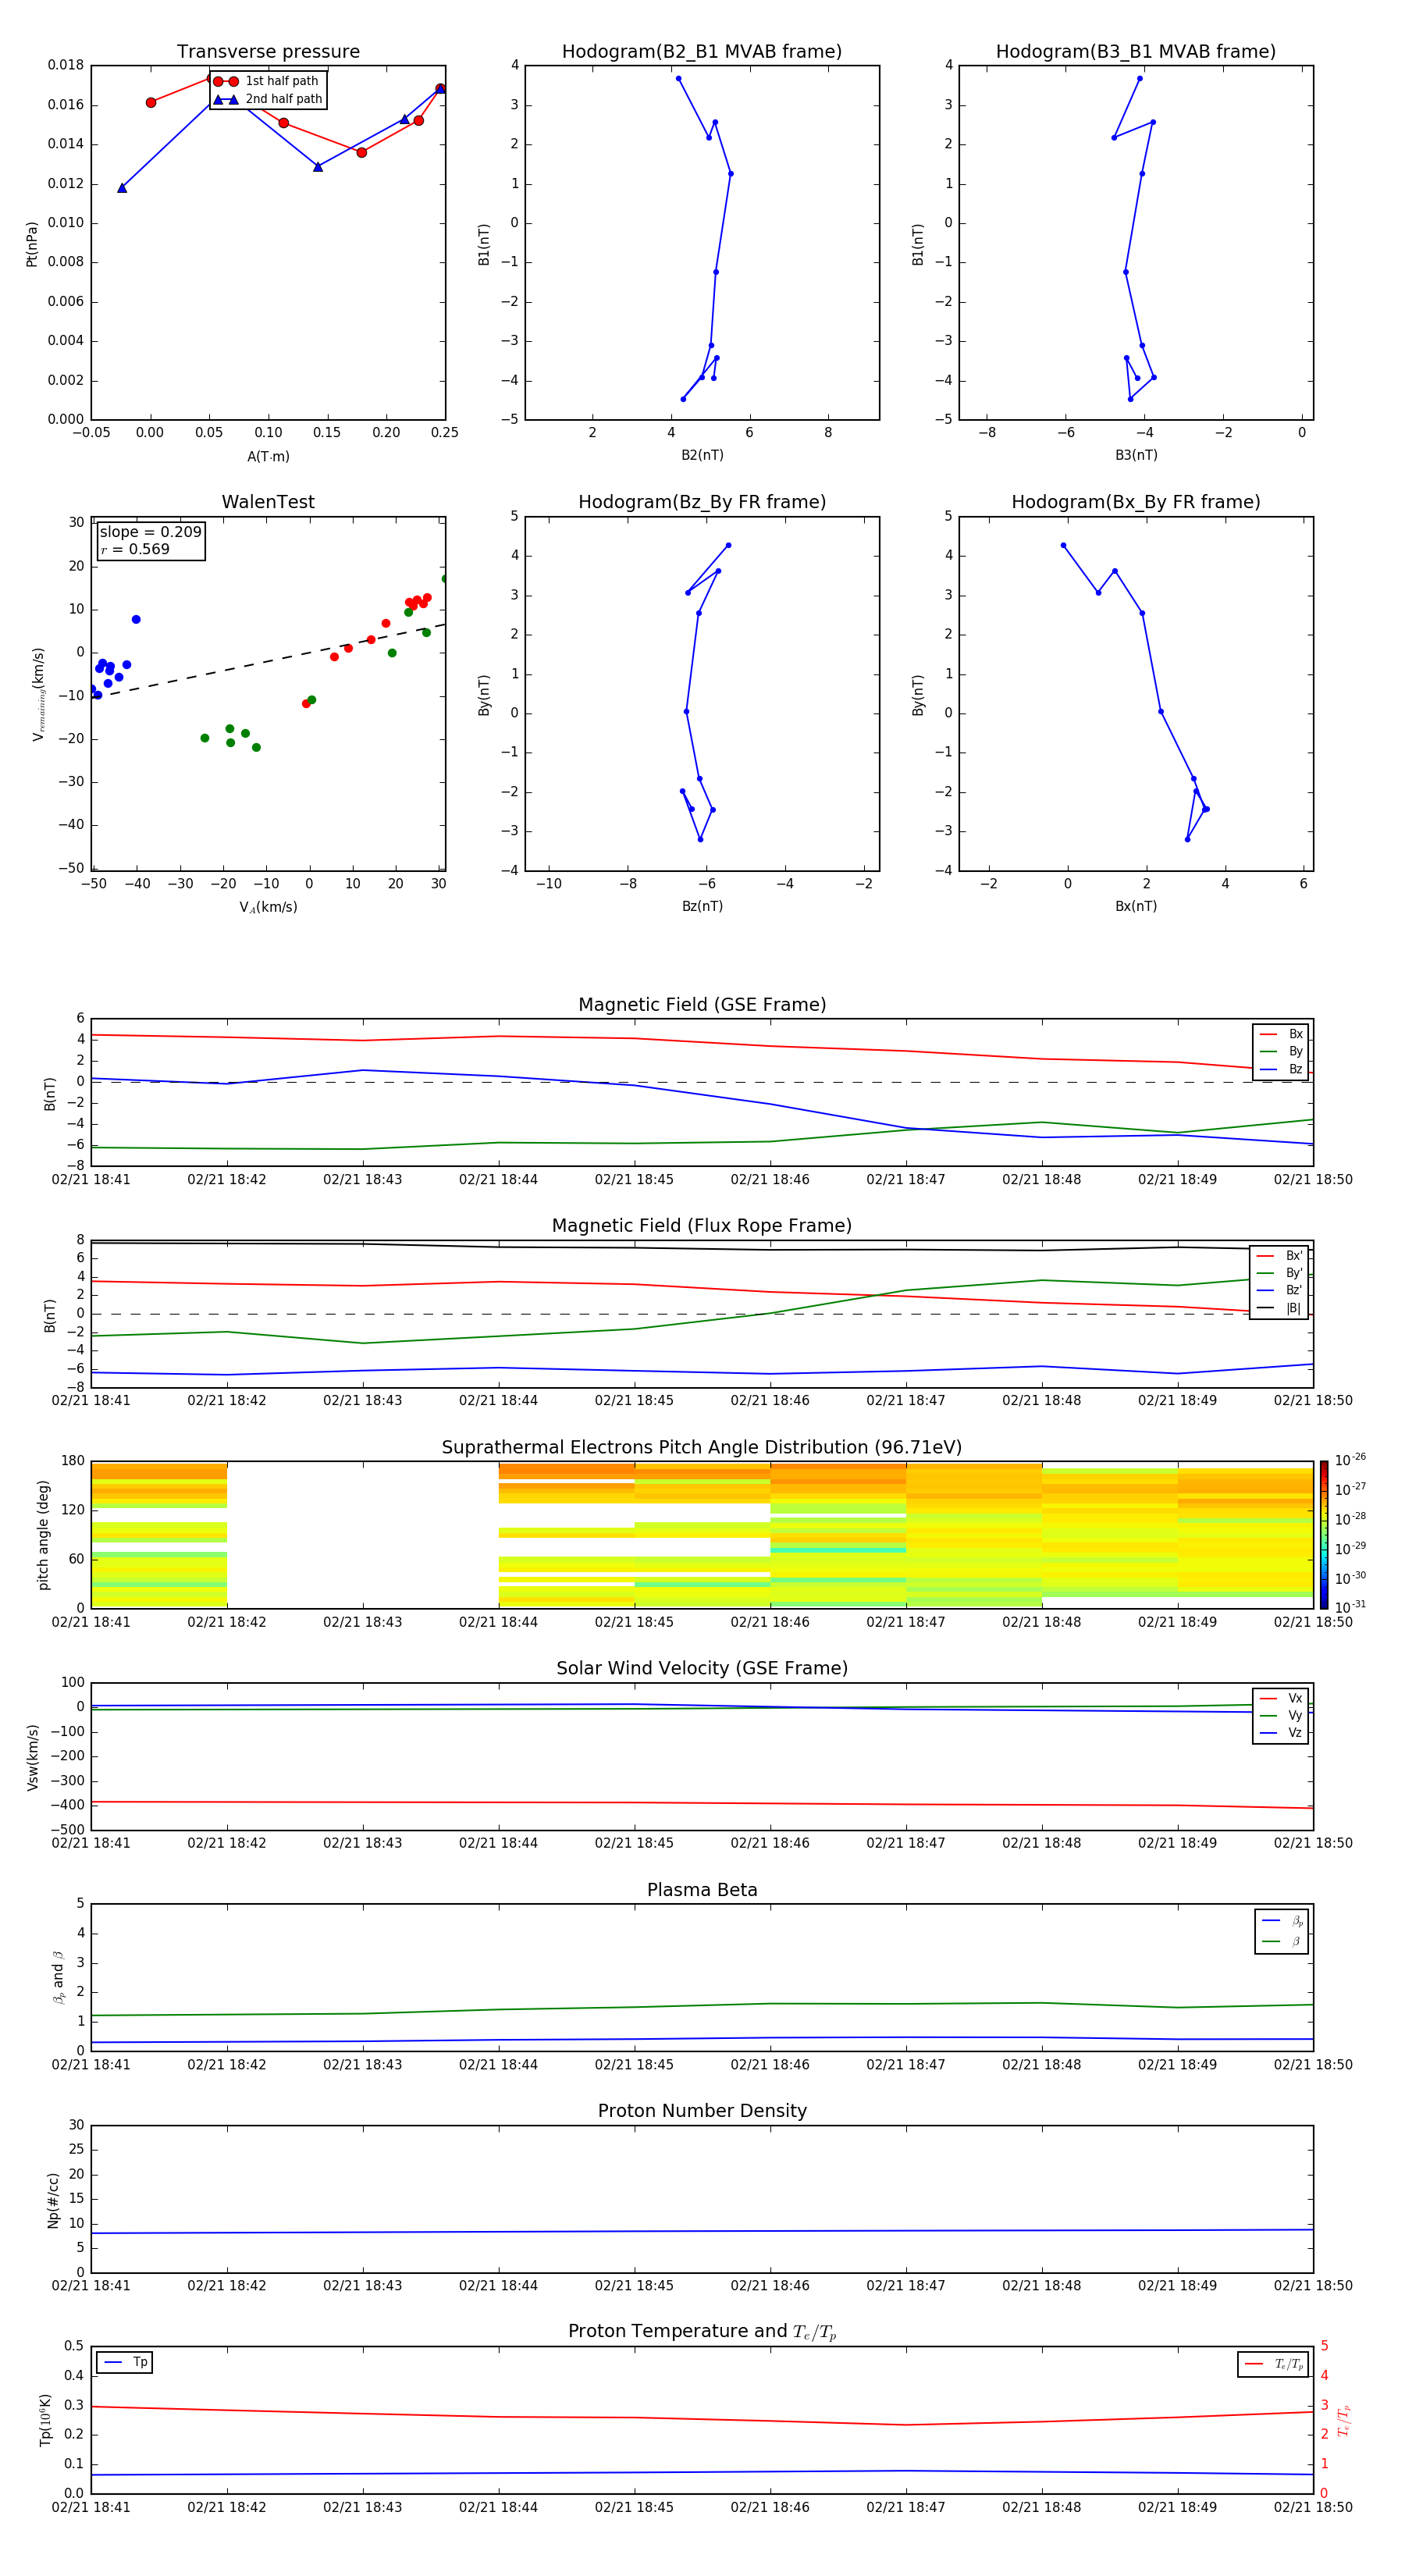Click the By entry in GSE magnetic field legend
The width and height of the screenshot is (1405, 2576).
[x=1281, y=1051]
